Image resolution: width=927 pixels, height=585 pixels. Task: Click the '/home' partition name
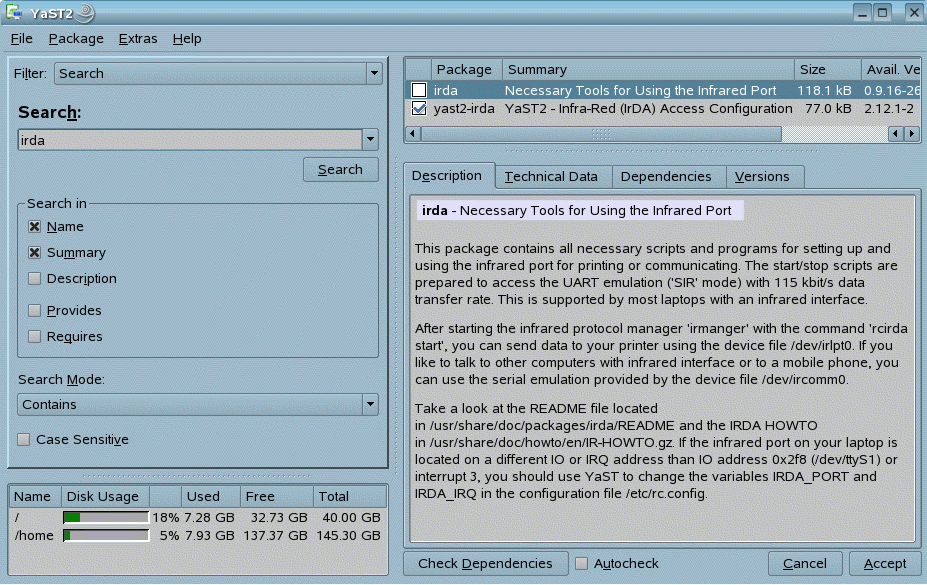click(34, 536)
